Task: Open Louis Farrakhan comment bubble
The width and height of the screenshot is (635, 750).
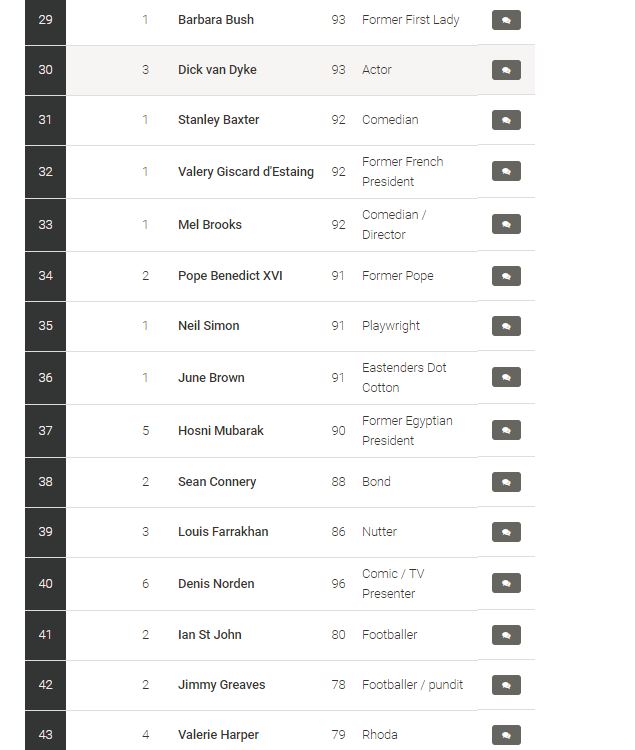Action: 506,532
